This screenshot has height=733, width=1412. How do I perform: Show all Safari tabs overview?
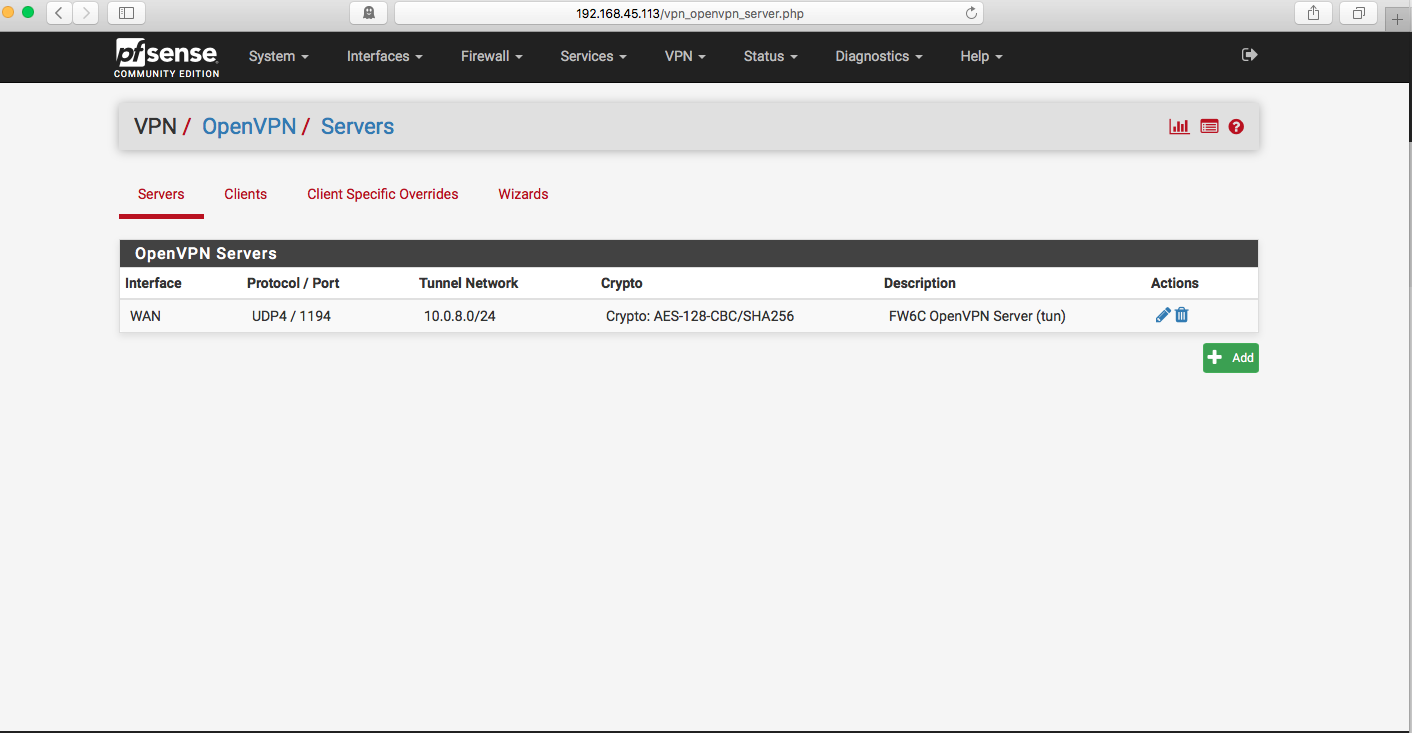1358,13
